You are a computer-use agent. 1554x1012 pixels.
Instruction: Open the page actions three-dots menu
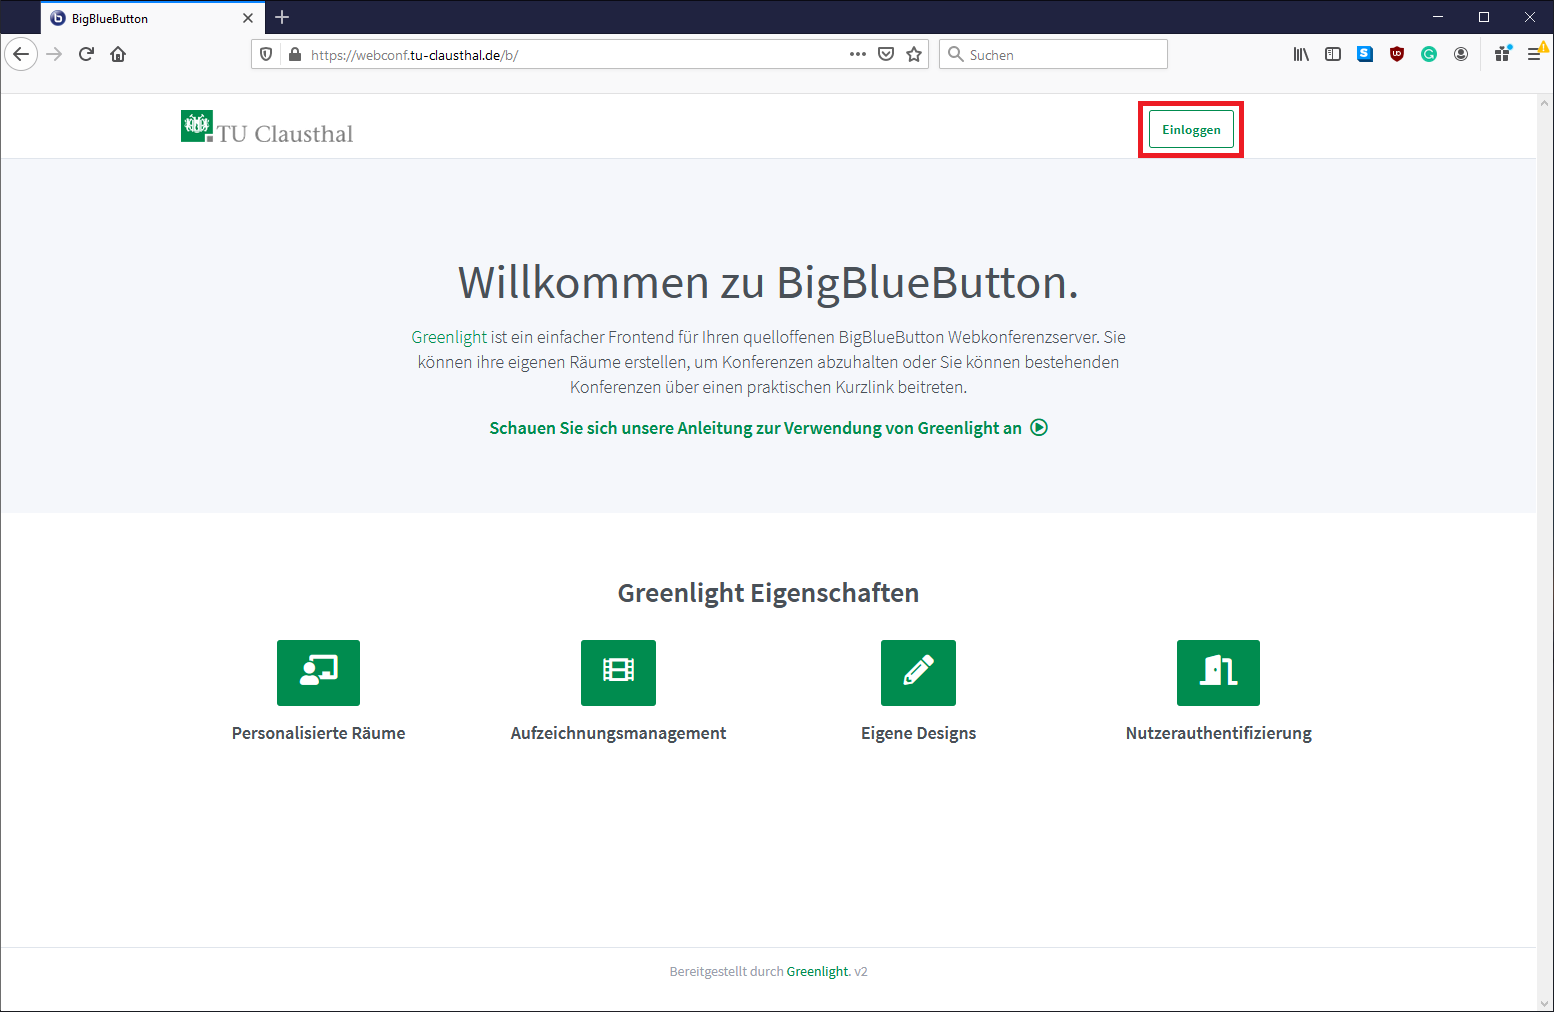[857, 54]
